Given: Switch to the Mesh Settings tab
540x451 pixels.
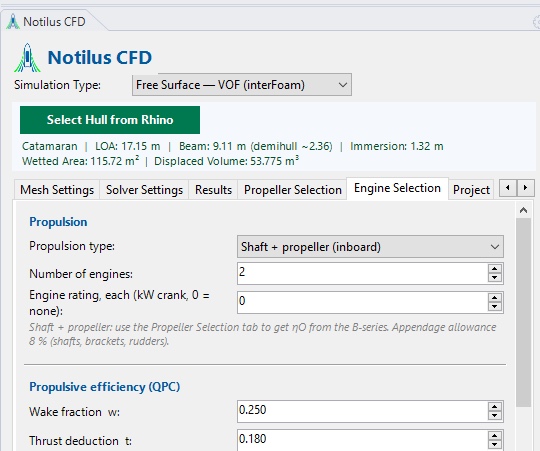Looking at the screenshot, I should click(57, 190).
